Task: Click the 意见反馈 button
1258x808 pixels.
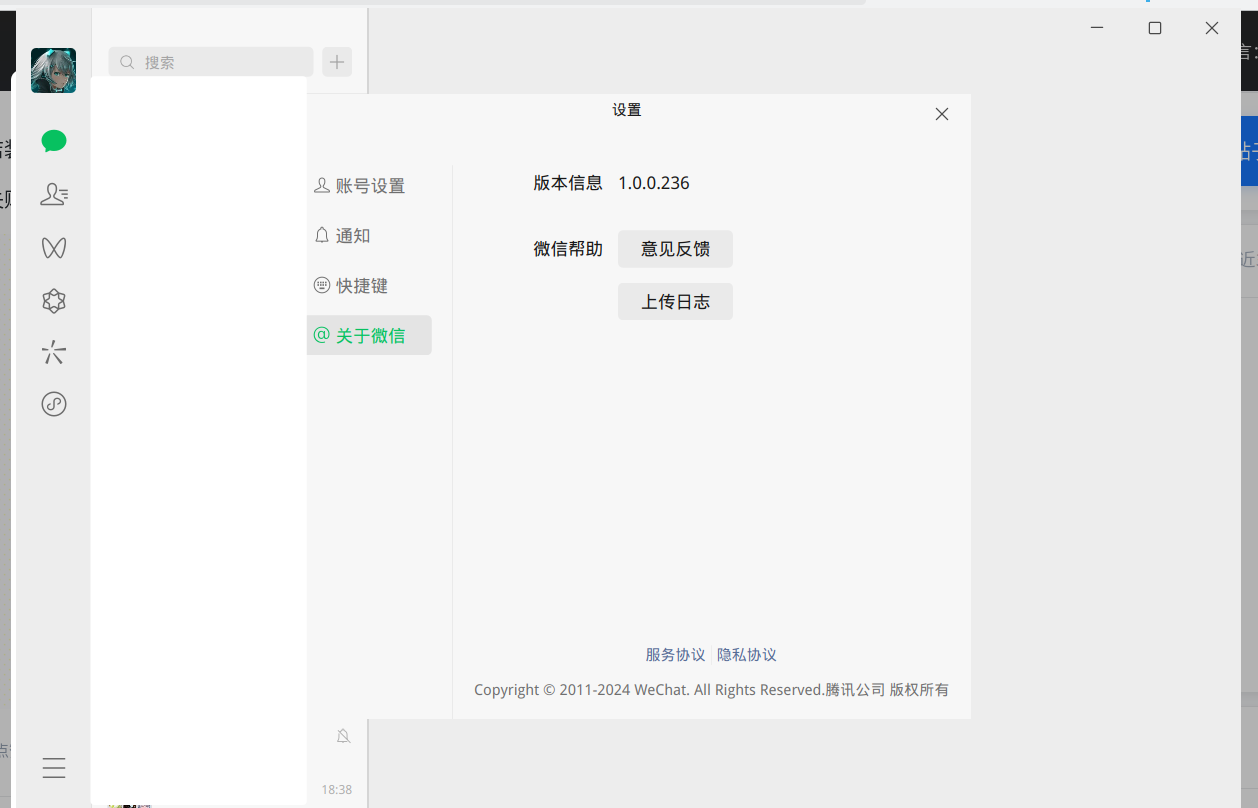Action: point(675,249)
